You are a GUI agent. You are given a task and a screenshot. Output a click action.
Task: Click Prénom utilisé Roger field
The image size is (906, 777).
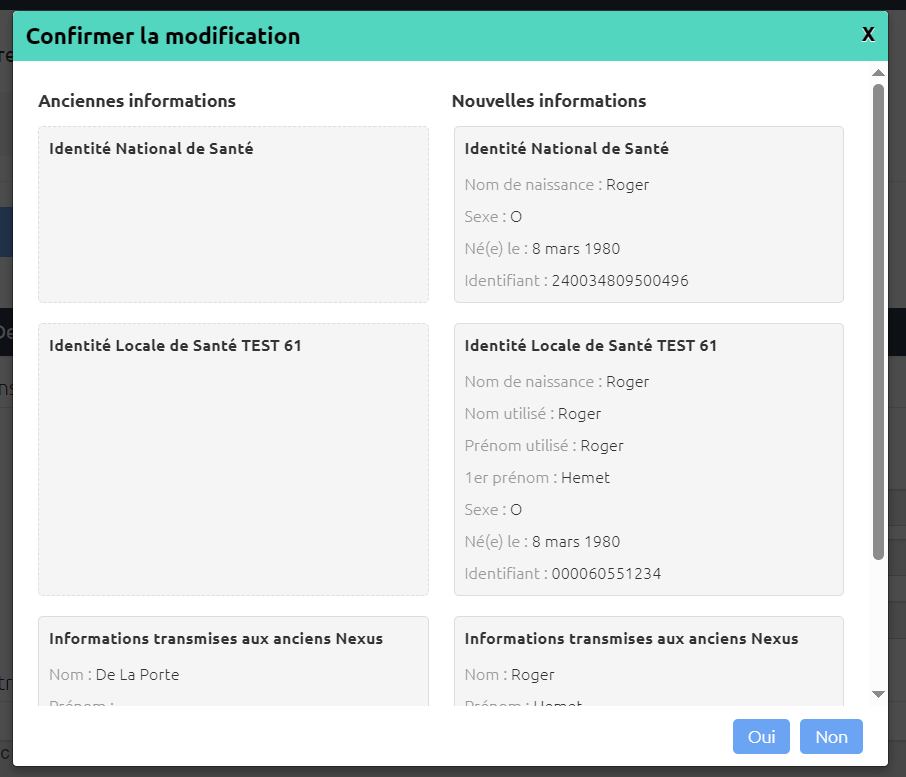[544, 446]
